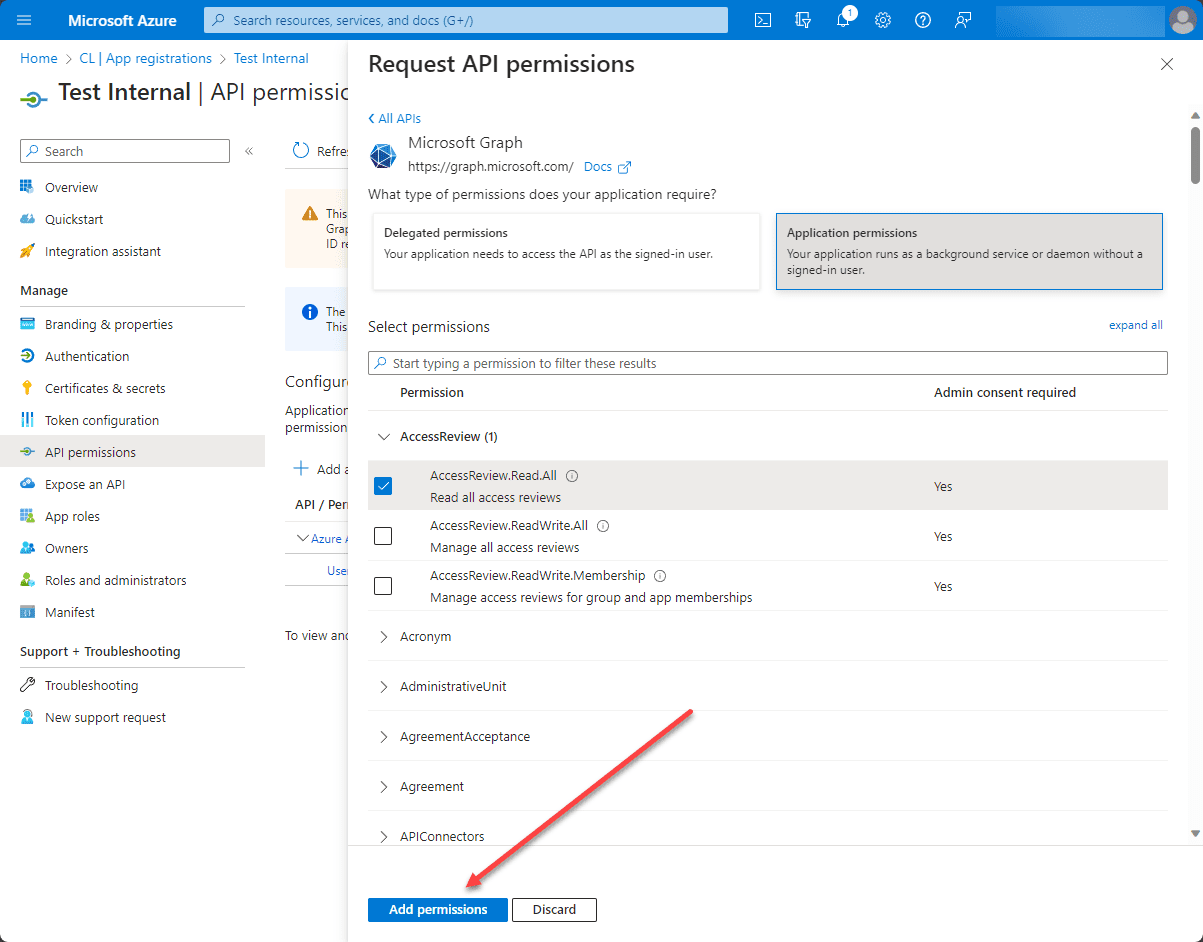The height and width of the screenshot is (942, 1203).
Task: Open Troubleshooting in sidebar
Action: pos(91,685)
